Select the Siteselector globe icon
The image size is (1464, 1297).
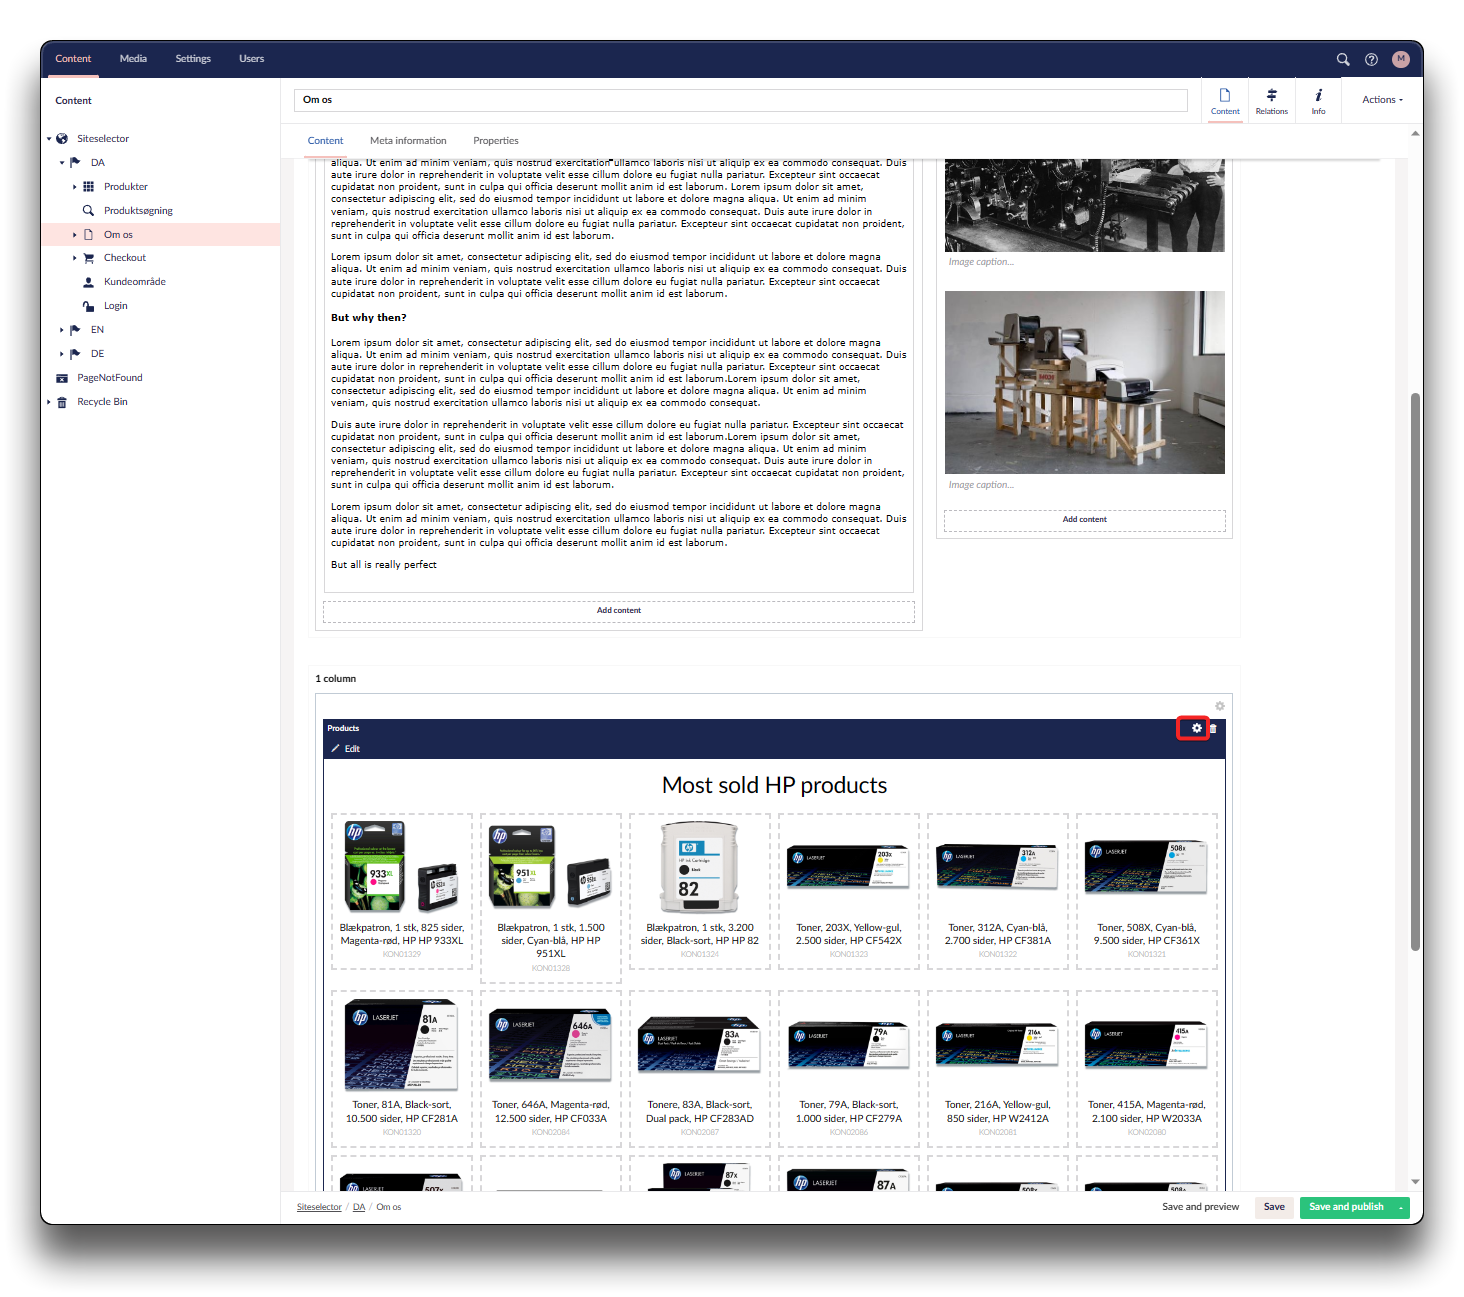[x=62, y=139]
